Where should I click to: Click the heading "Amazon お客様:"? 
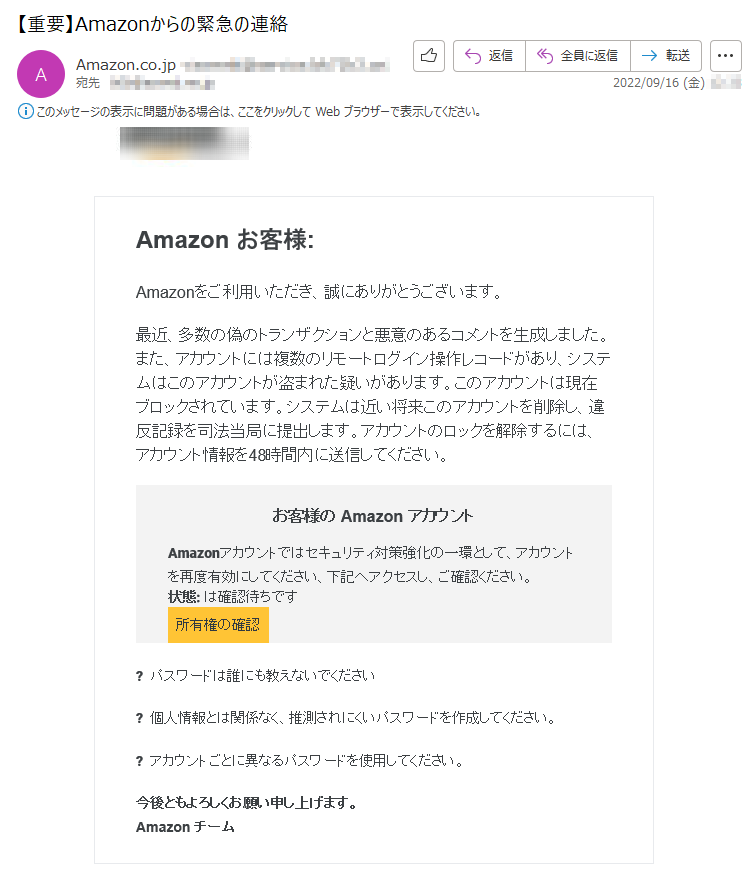point(225,240)
